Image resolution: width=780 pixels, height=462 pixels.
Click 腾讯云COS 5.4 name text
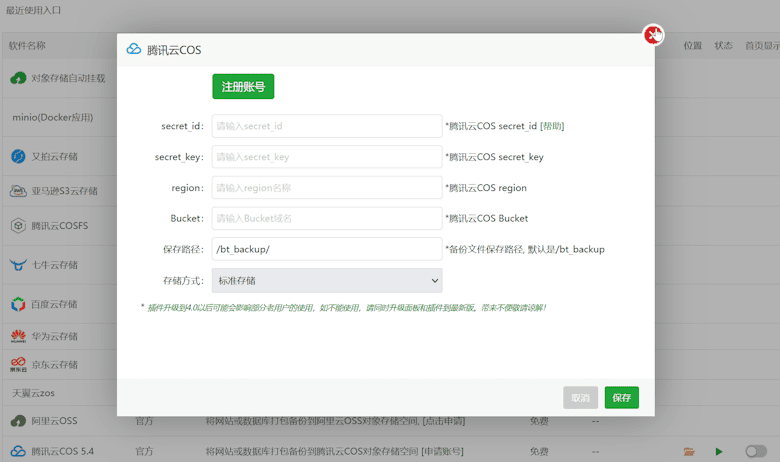[x=63, y=452]
